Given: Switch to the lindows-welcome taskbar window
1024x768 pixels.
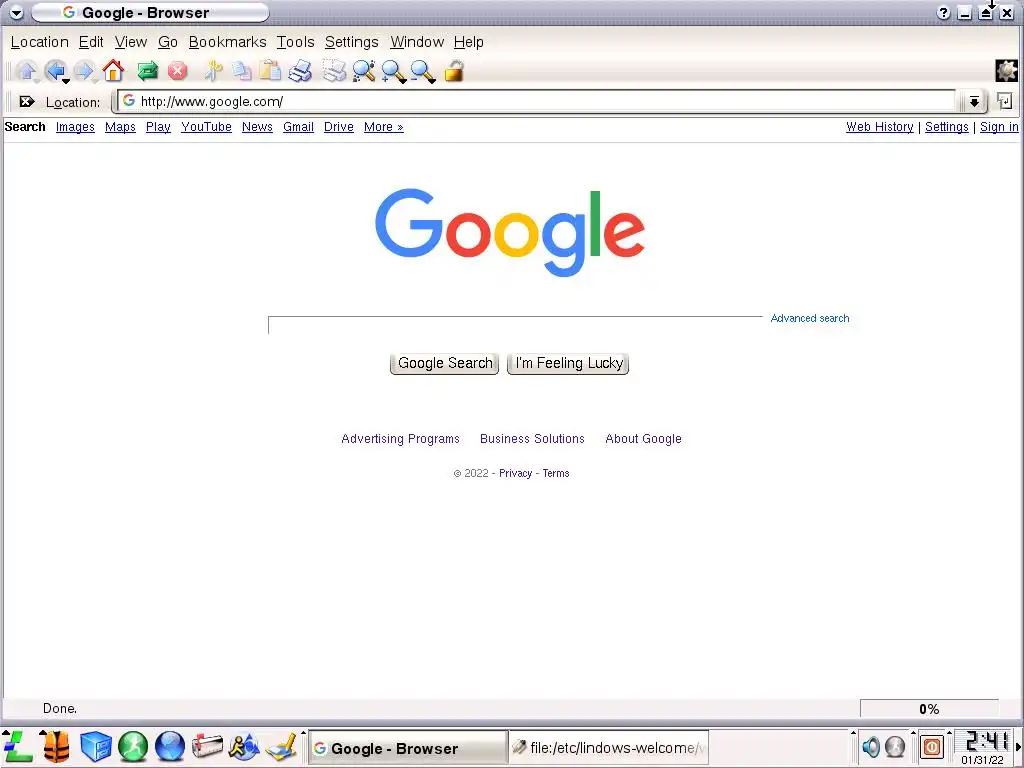Looking at the screenshot, I should tap(608, 748).
